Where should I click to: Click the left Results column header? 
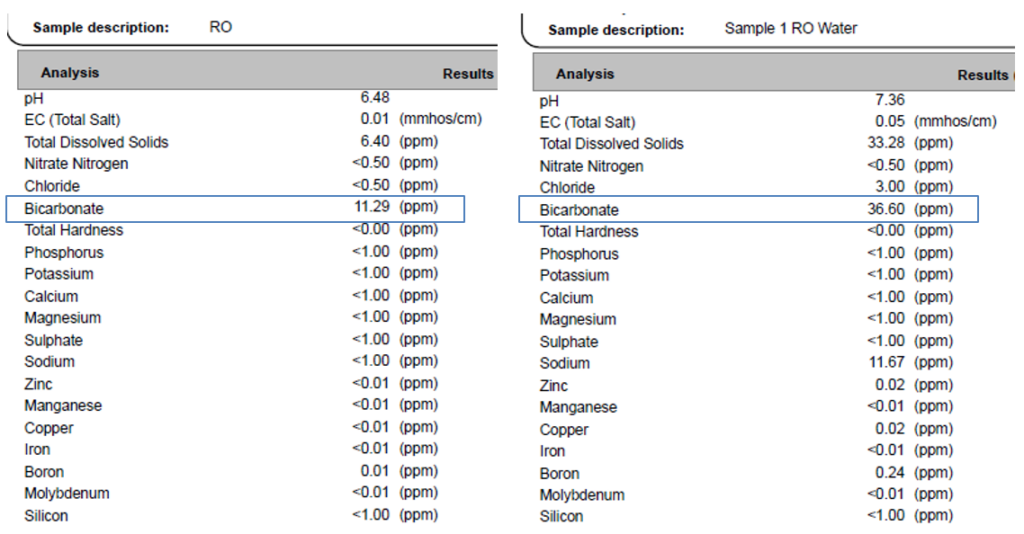click(468, 74)
